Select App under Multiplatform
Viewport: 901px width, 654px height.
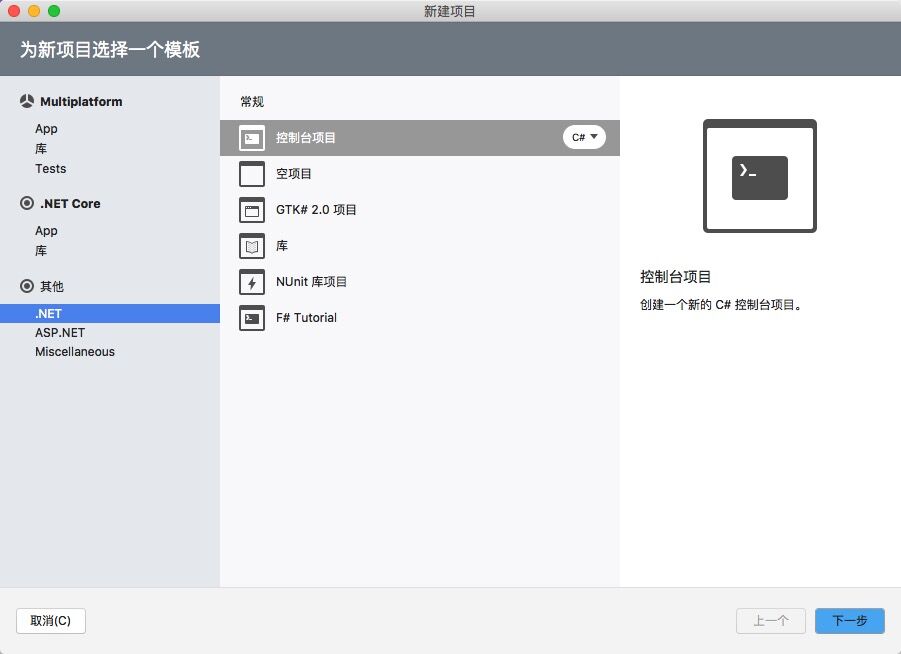click(x=46, y=129)
